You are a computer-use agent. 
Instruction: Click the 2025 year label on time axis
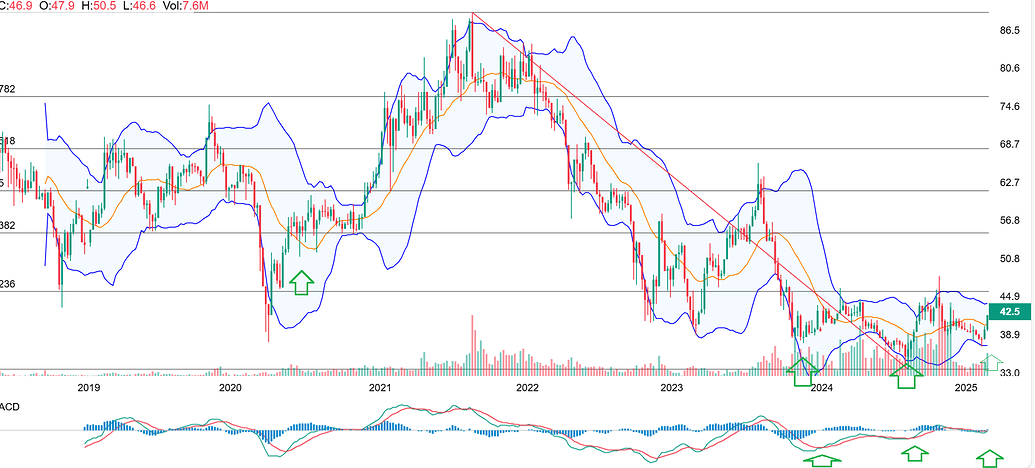pos(966,387)
